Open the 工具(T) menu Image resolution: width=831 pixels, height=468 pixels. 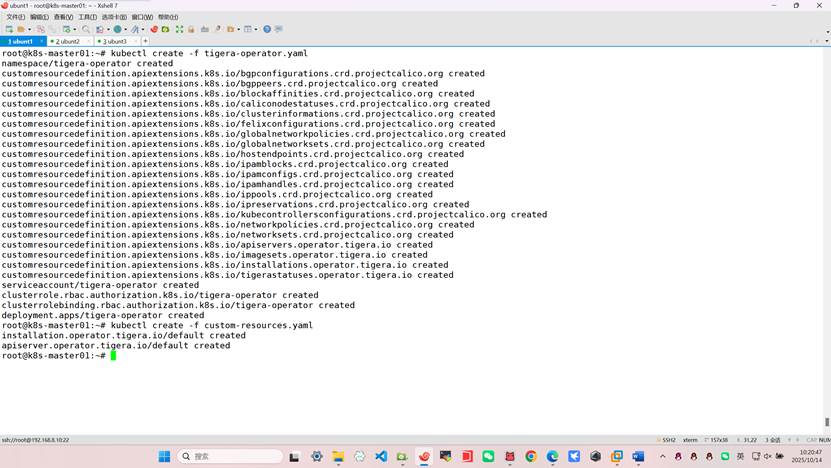[87, 17]
